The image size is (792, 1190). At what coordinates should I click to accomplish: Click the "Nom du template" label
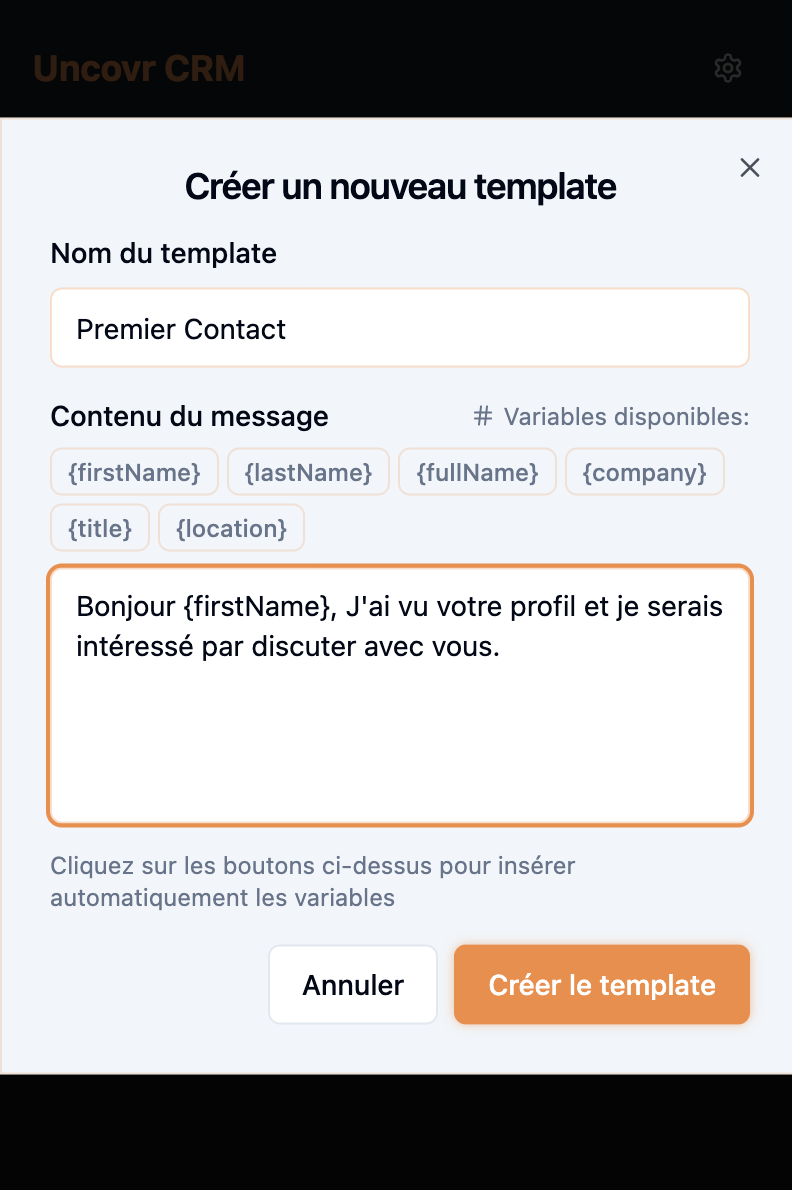(x=164, y=254)
